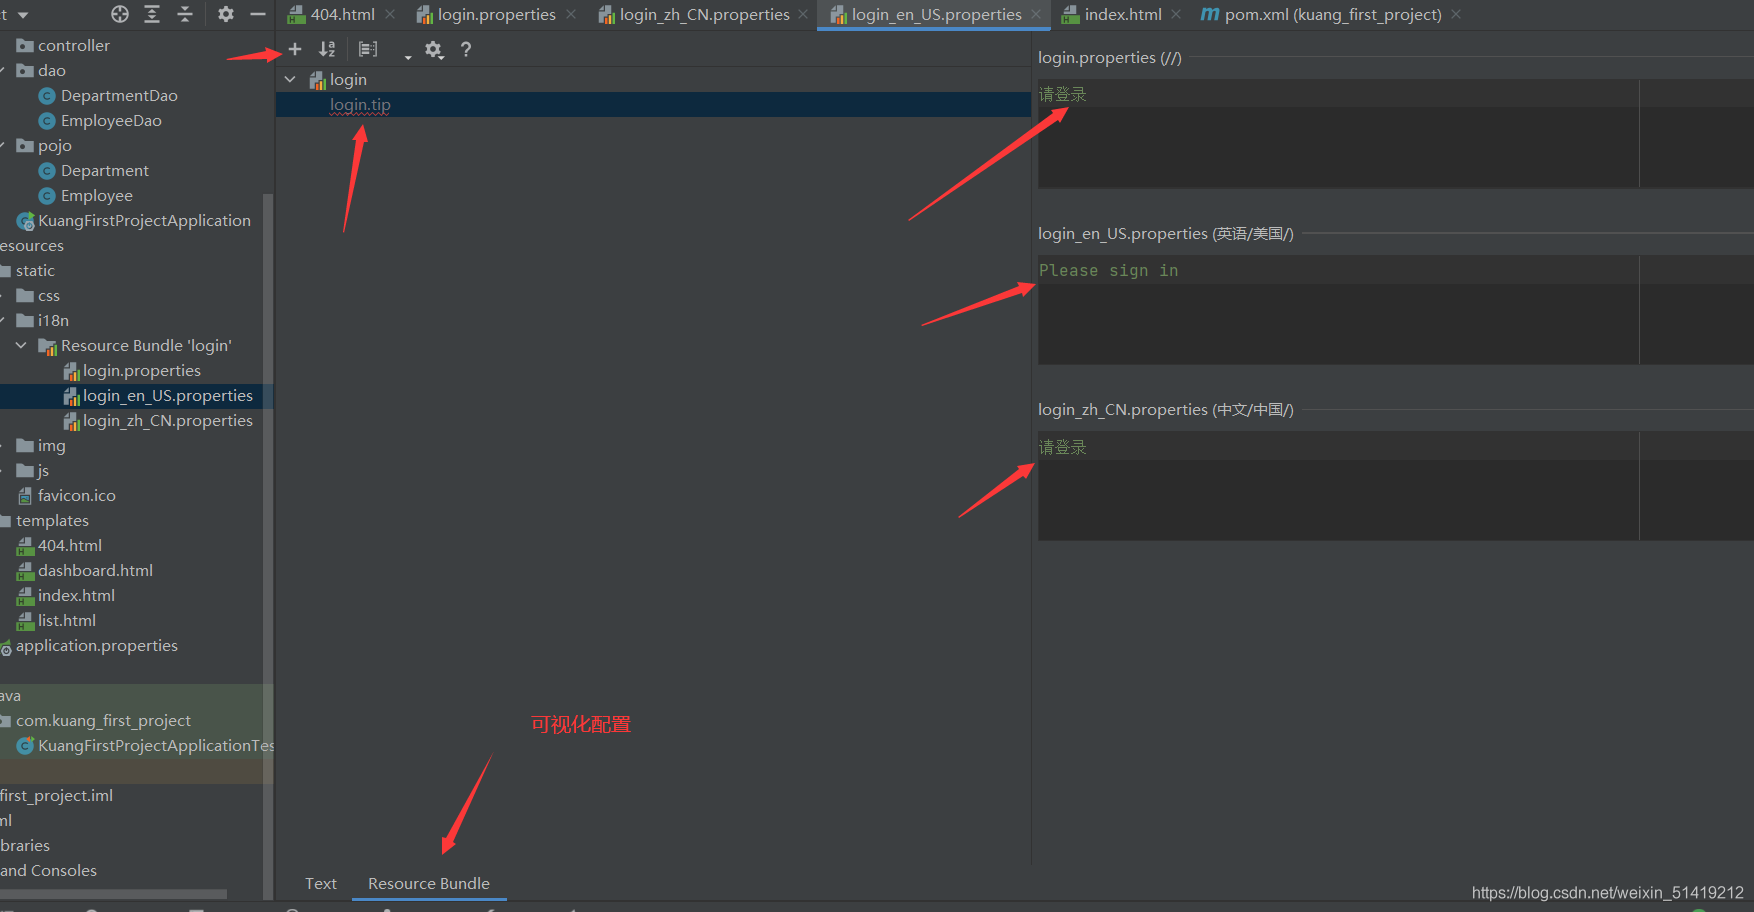The width and height of the screenshot is (1754, 912).
Task: Open list.html in the project tree
Action: click(x=67, y=620)
